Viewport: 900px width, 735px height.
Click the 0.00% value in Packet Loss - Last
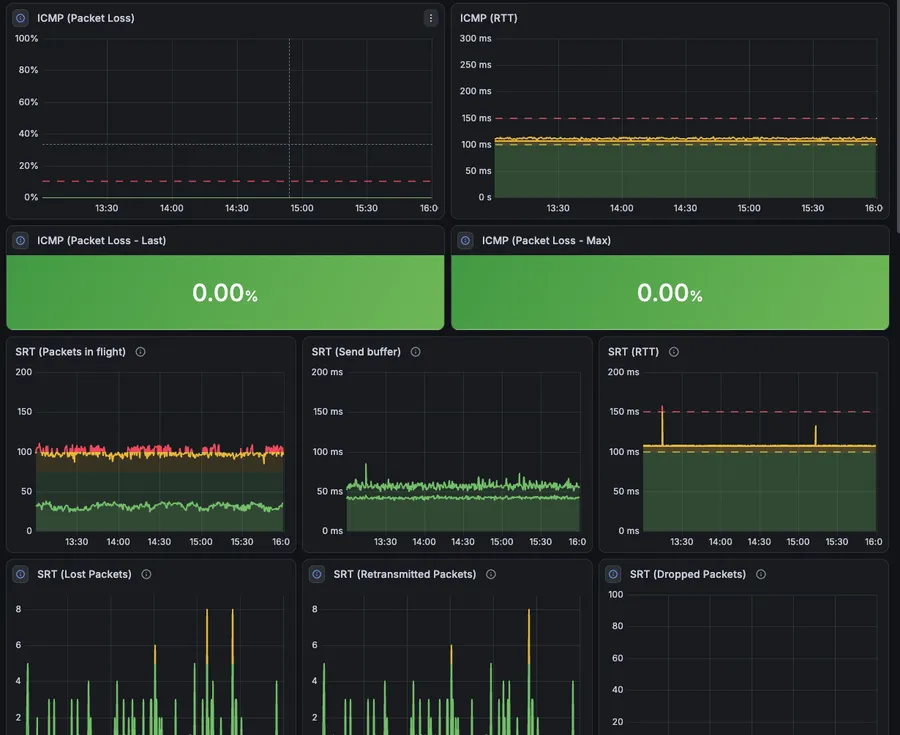point(225,293)
